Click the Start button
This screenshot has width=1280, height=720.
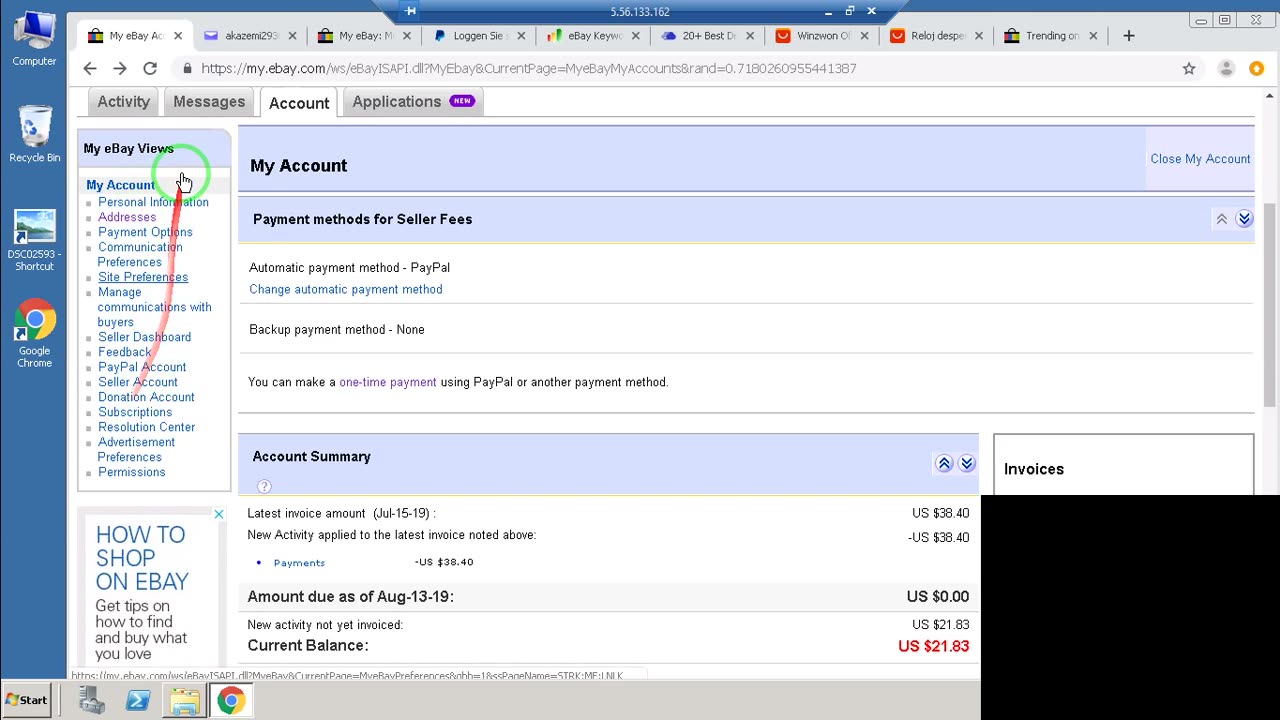[26, 700]
